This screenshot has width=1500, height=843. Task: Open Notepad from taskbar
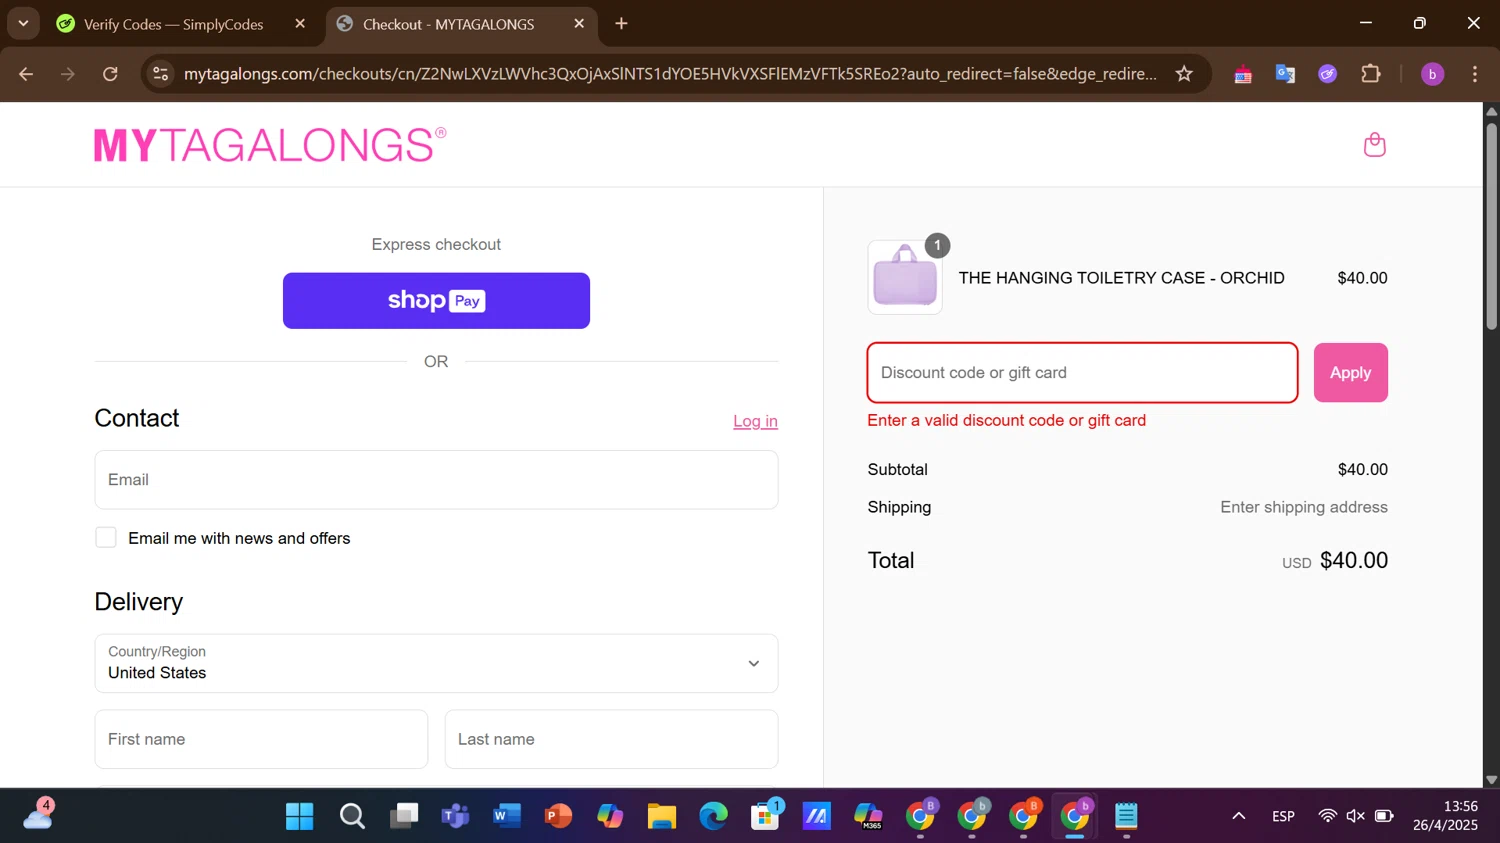click(1127, 817)
